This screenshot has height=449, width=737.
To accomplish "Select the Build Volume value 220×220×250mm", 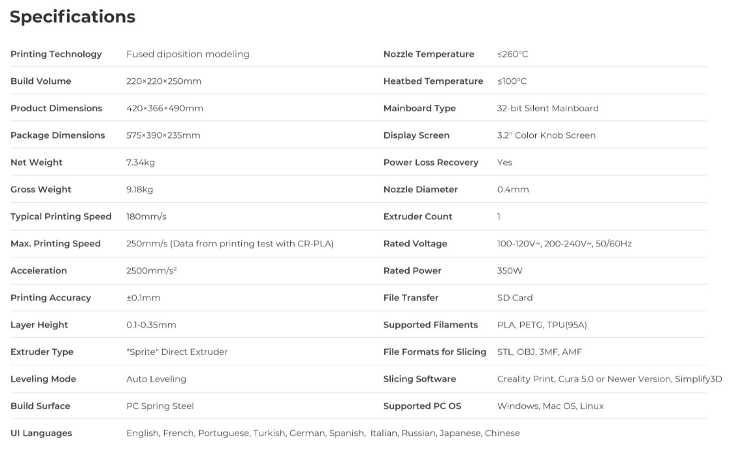I will 162,81.
